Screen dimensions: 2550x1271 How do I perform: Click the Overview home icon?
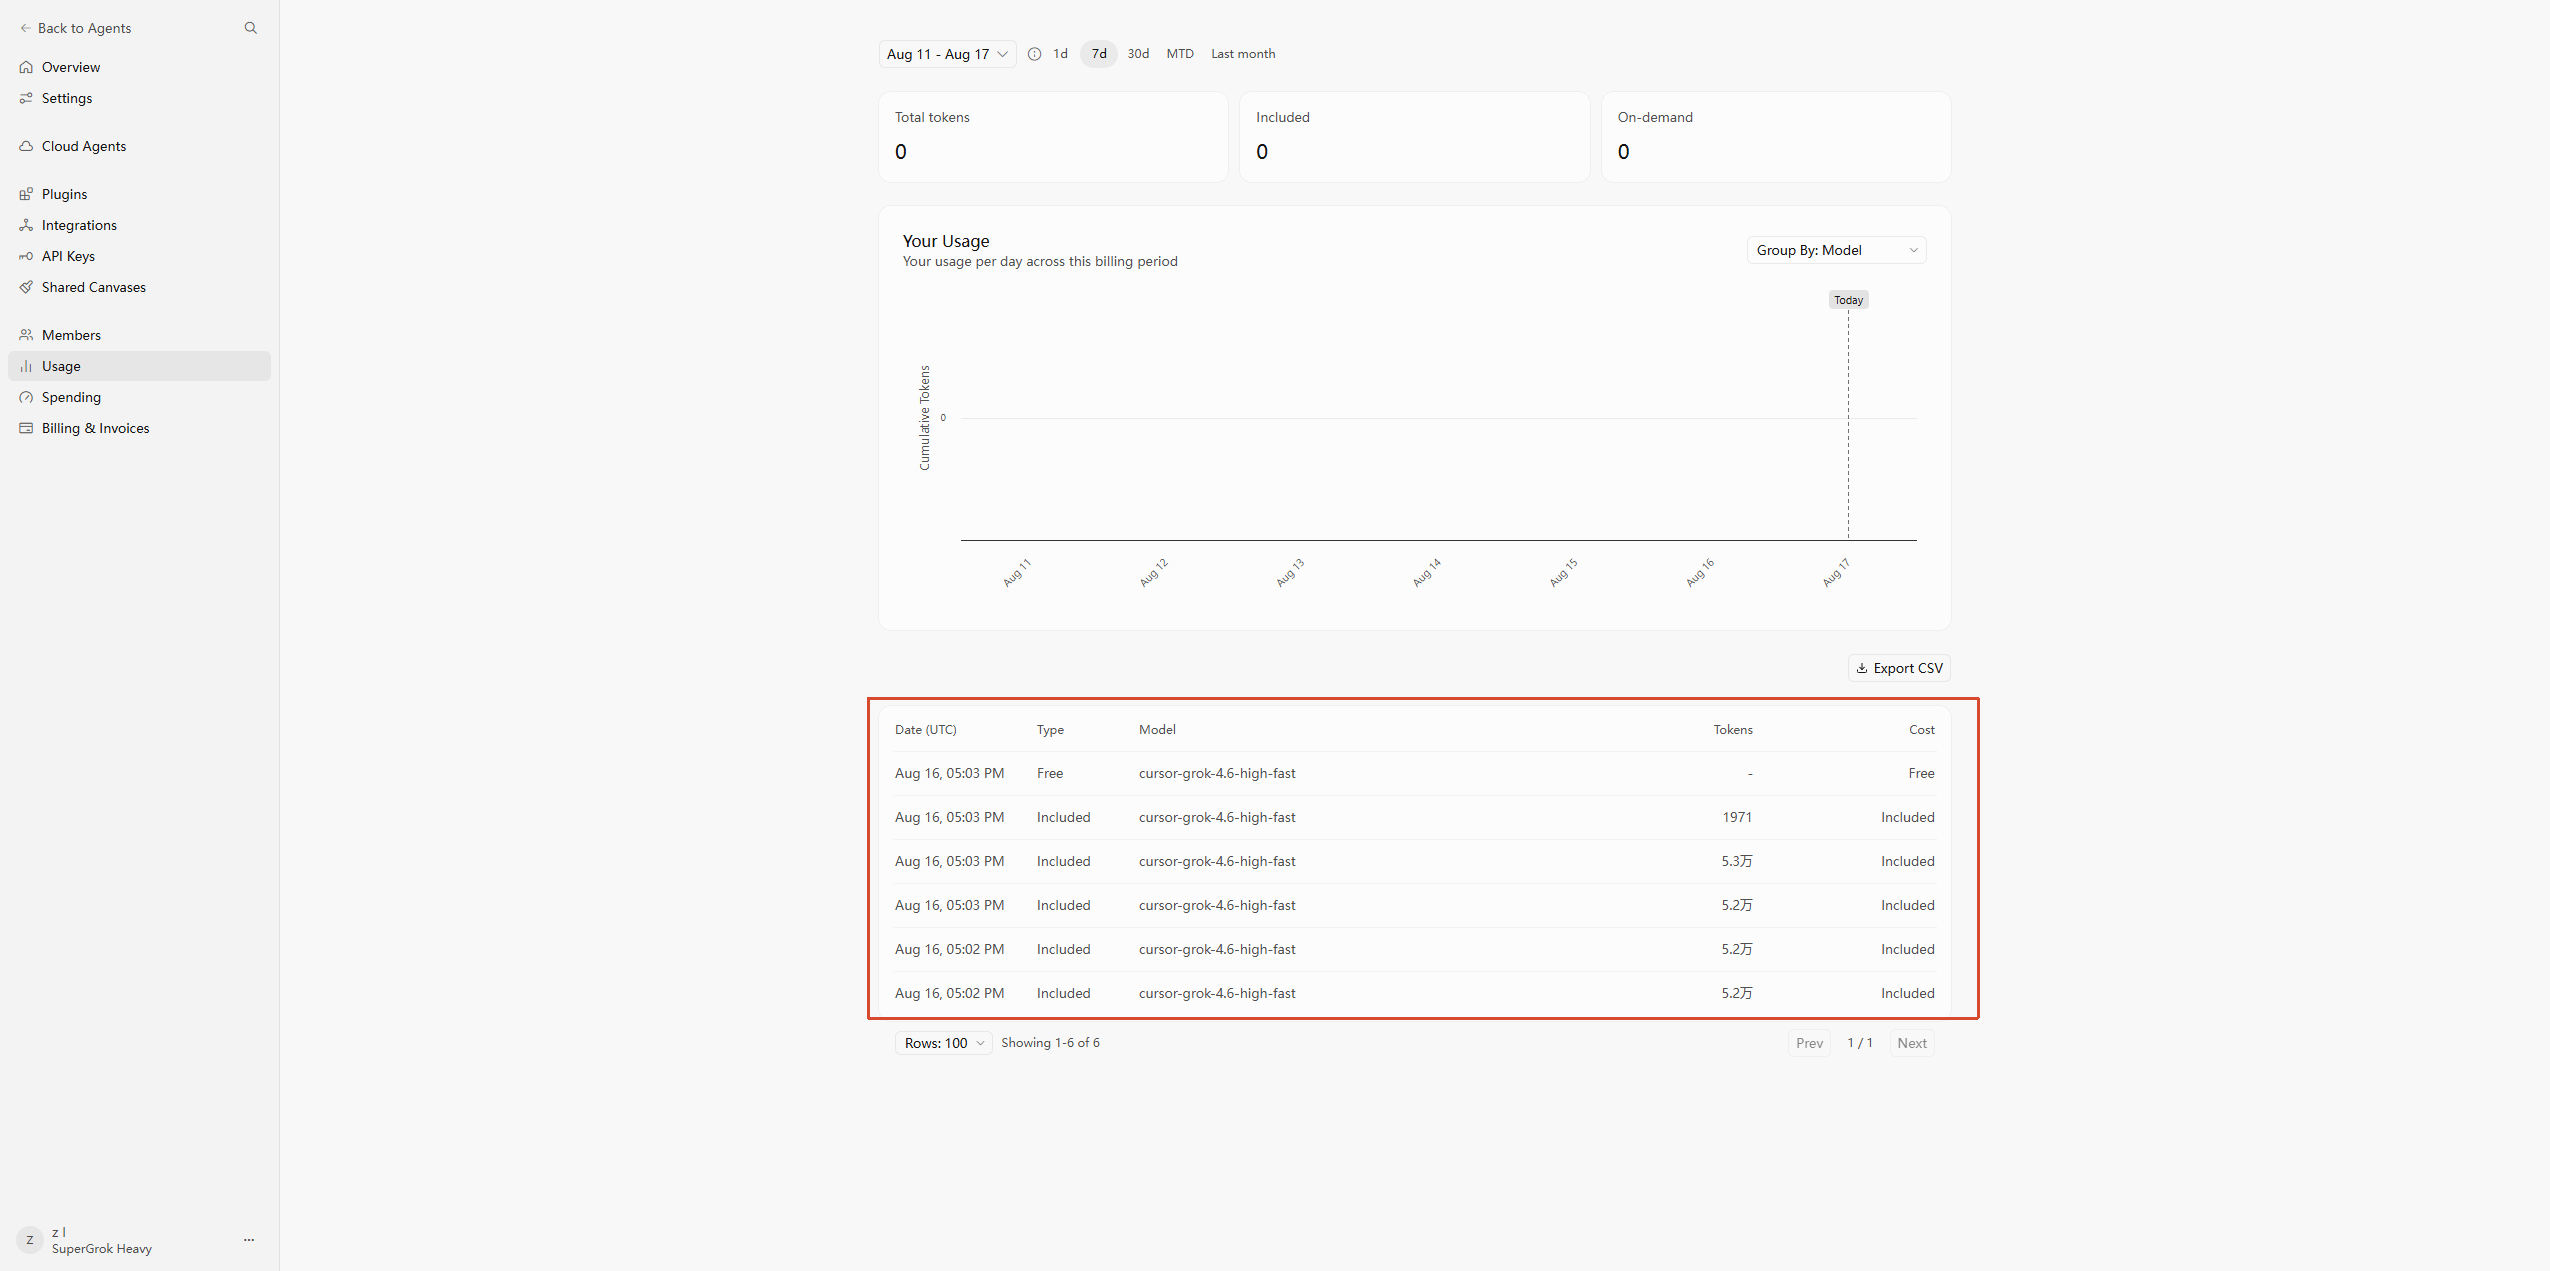pyautogui.click(x=26, y=67)
